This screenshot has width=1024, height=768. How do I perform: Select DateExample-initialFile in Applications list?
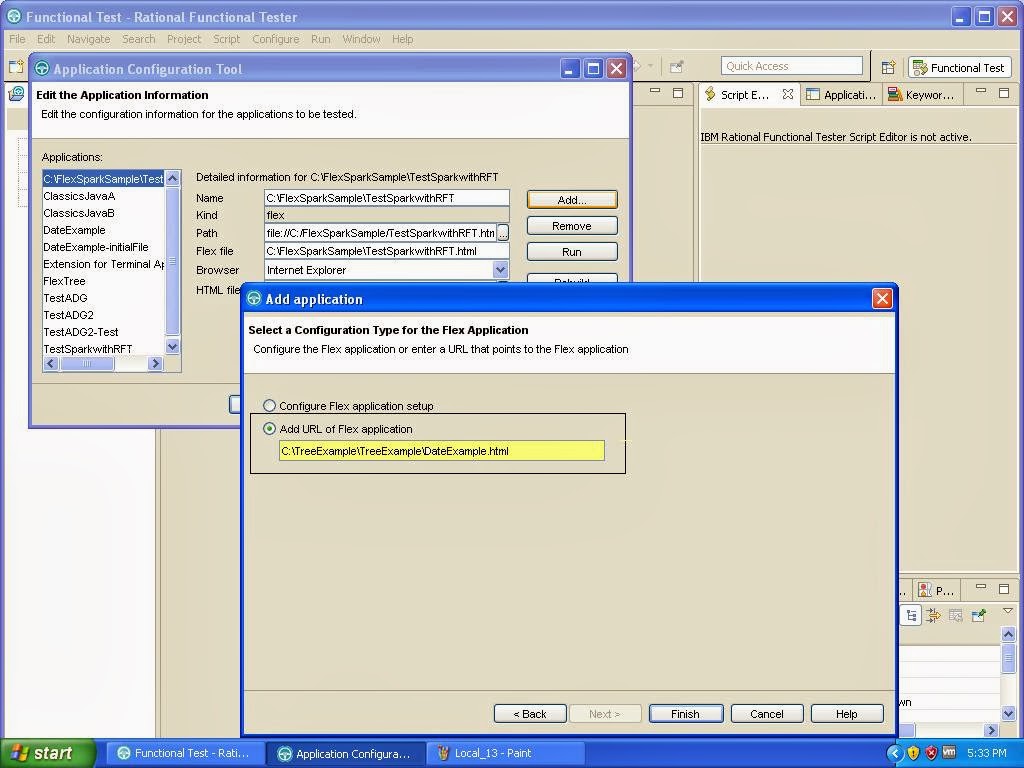(x=95, y=247)
